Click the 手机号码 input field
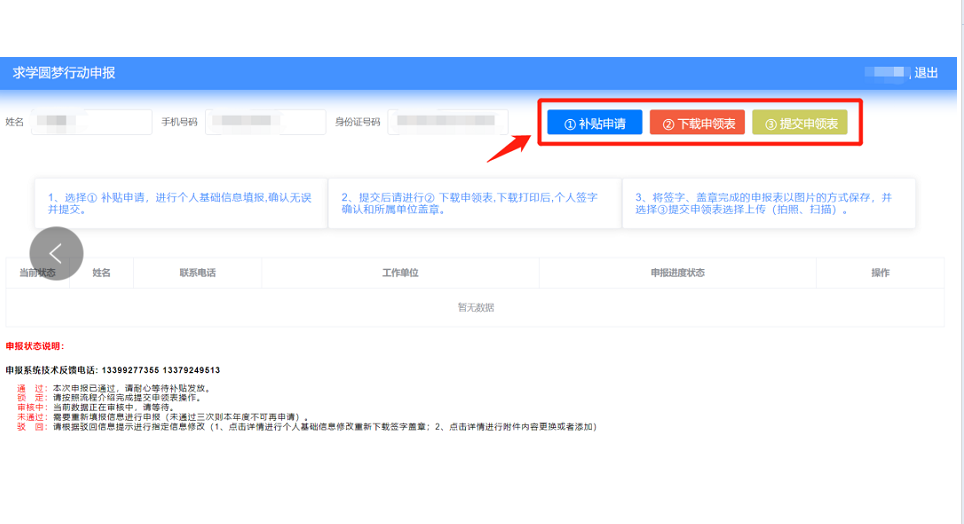964x524 pixels. 265,122
